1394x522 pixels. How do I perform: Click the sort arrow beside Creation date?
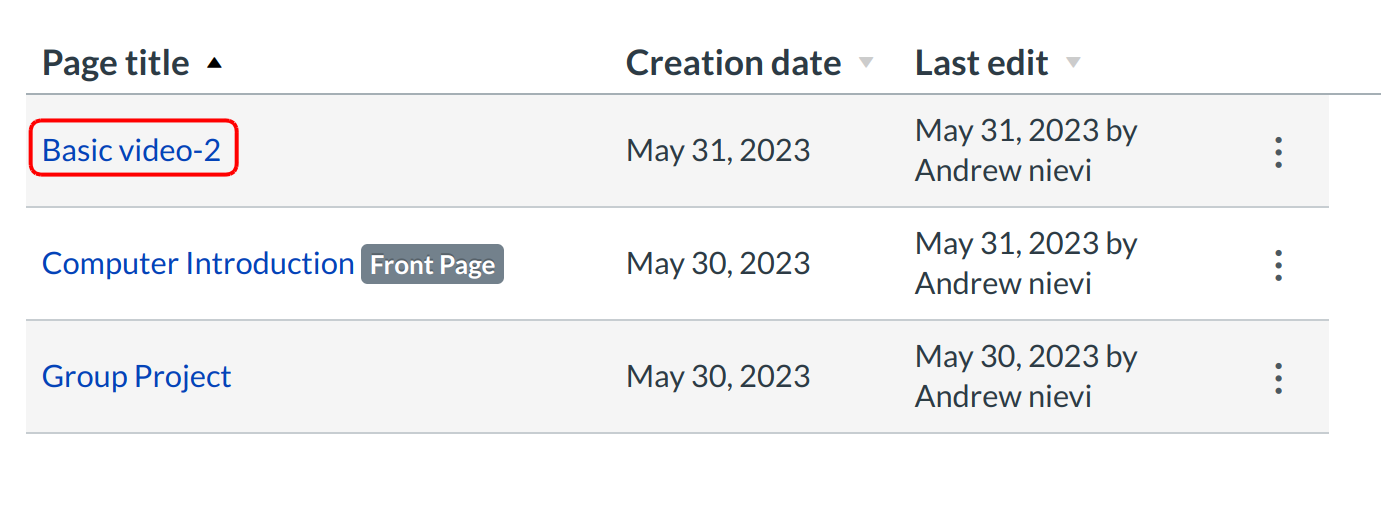866,64
